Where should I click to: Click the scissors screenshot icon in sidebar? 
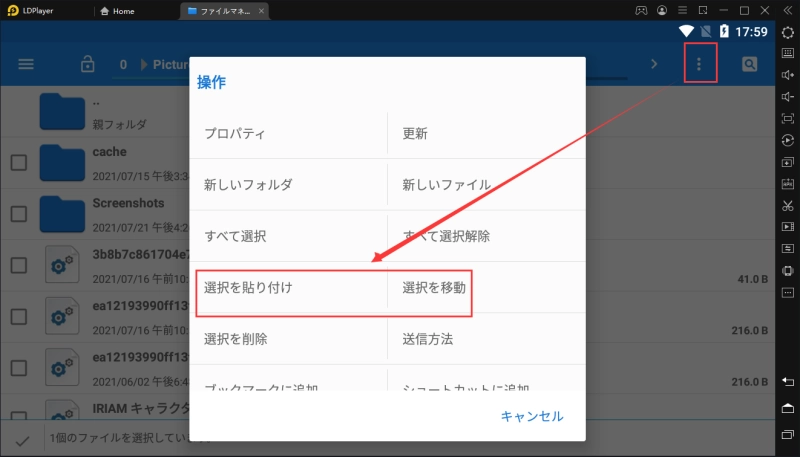tap(788, 206)
